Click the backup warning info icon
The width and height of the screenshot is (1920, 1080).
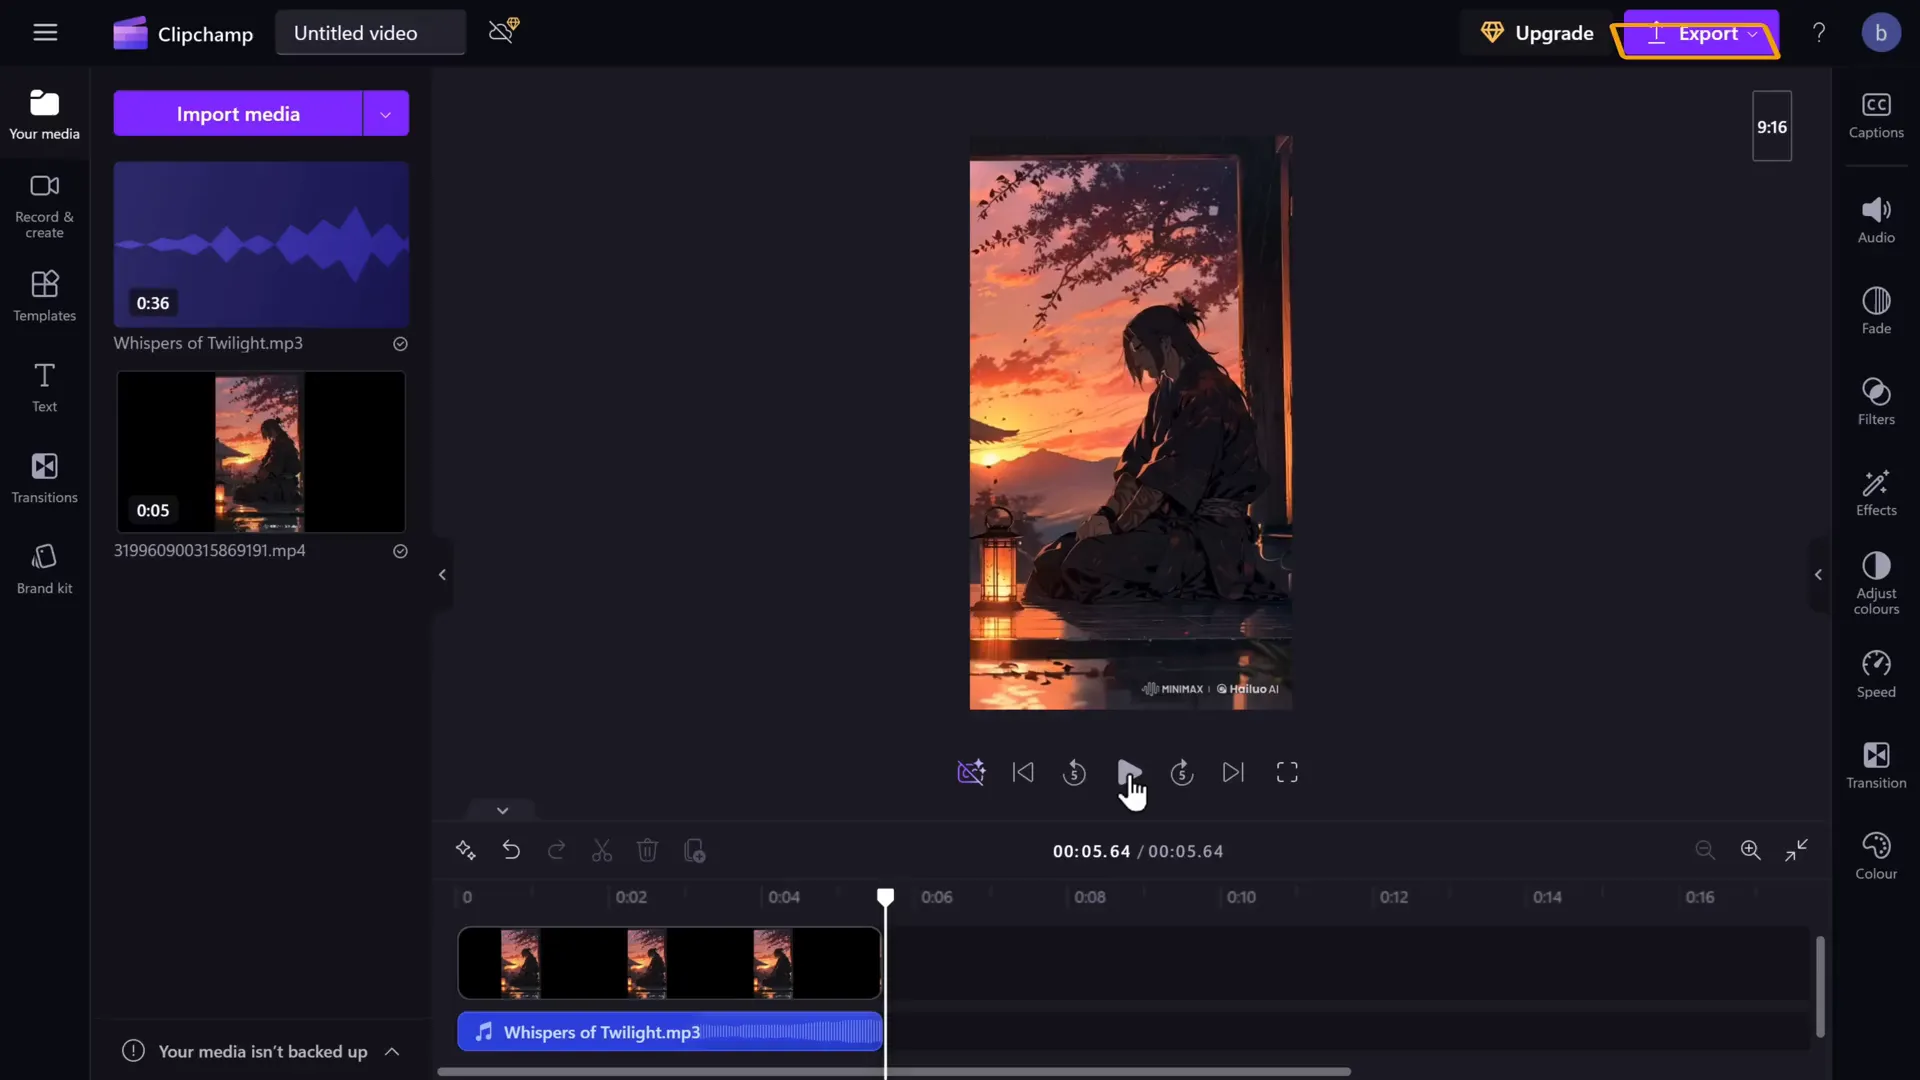133,1051
